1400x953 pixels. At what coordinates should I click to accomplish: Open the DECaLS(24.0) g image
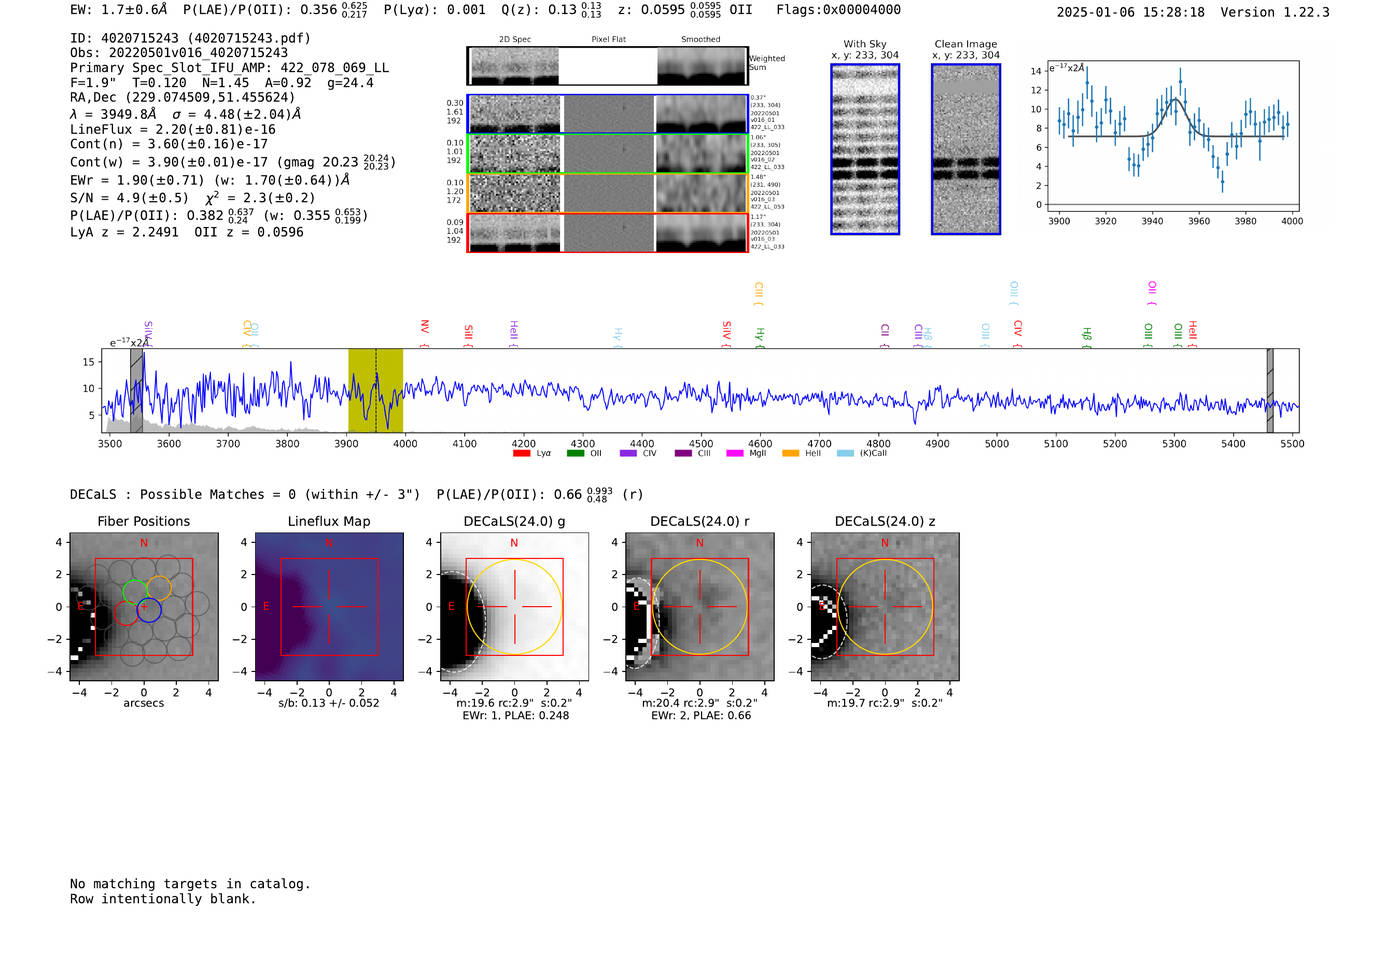(x=514, y=607)
